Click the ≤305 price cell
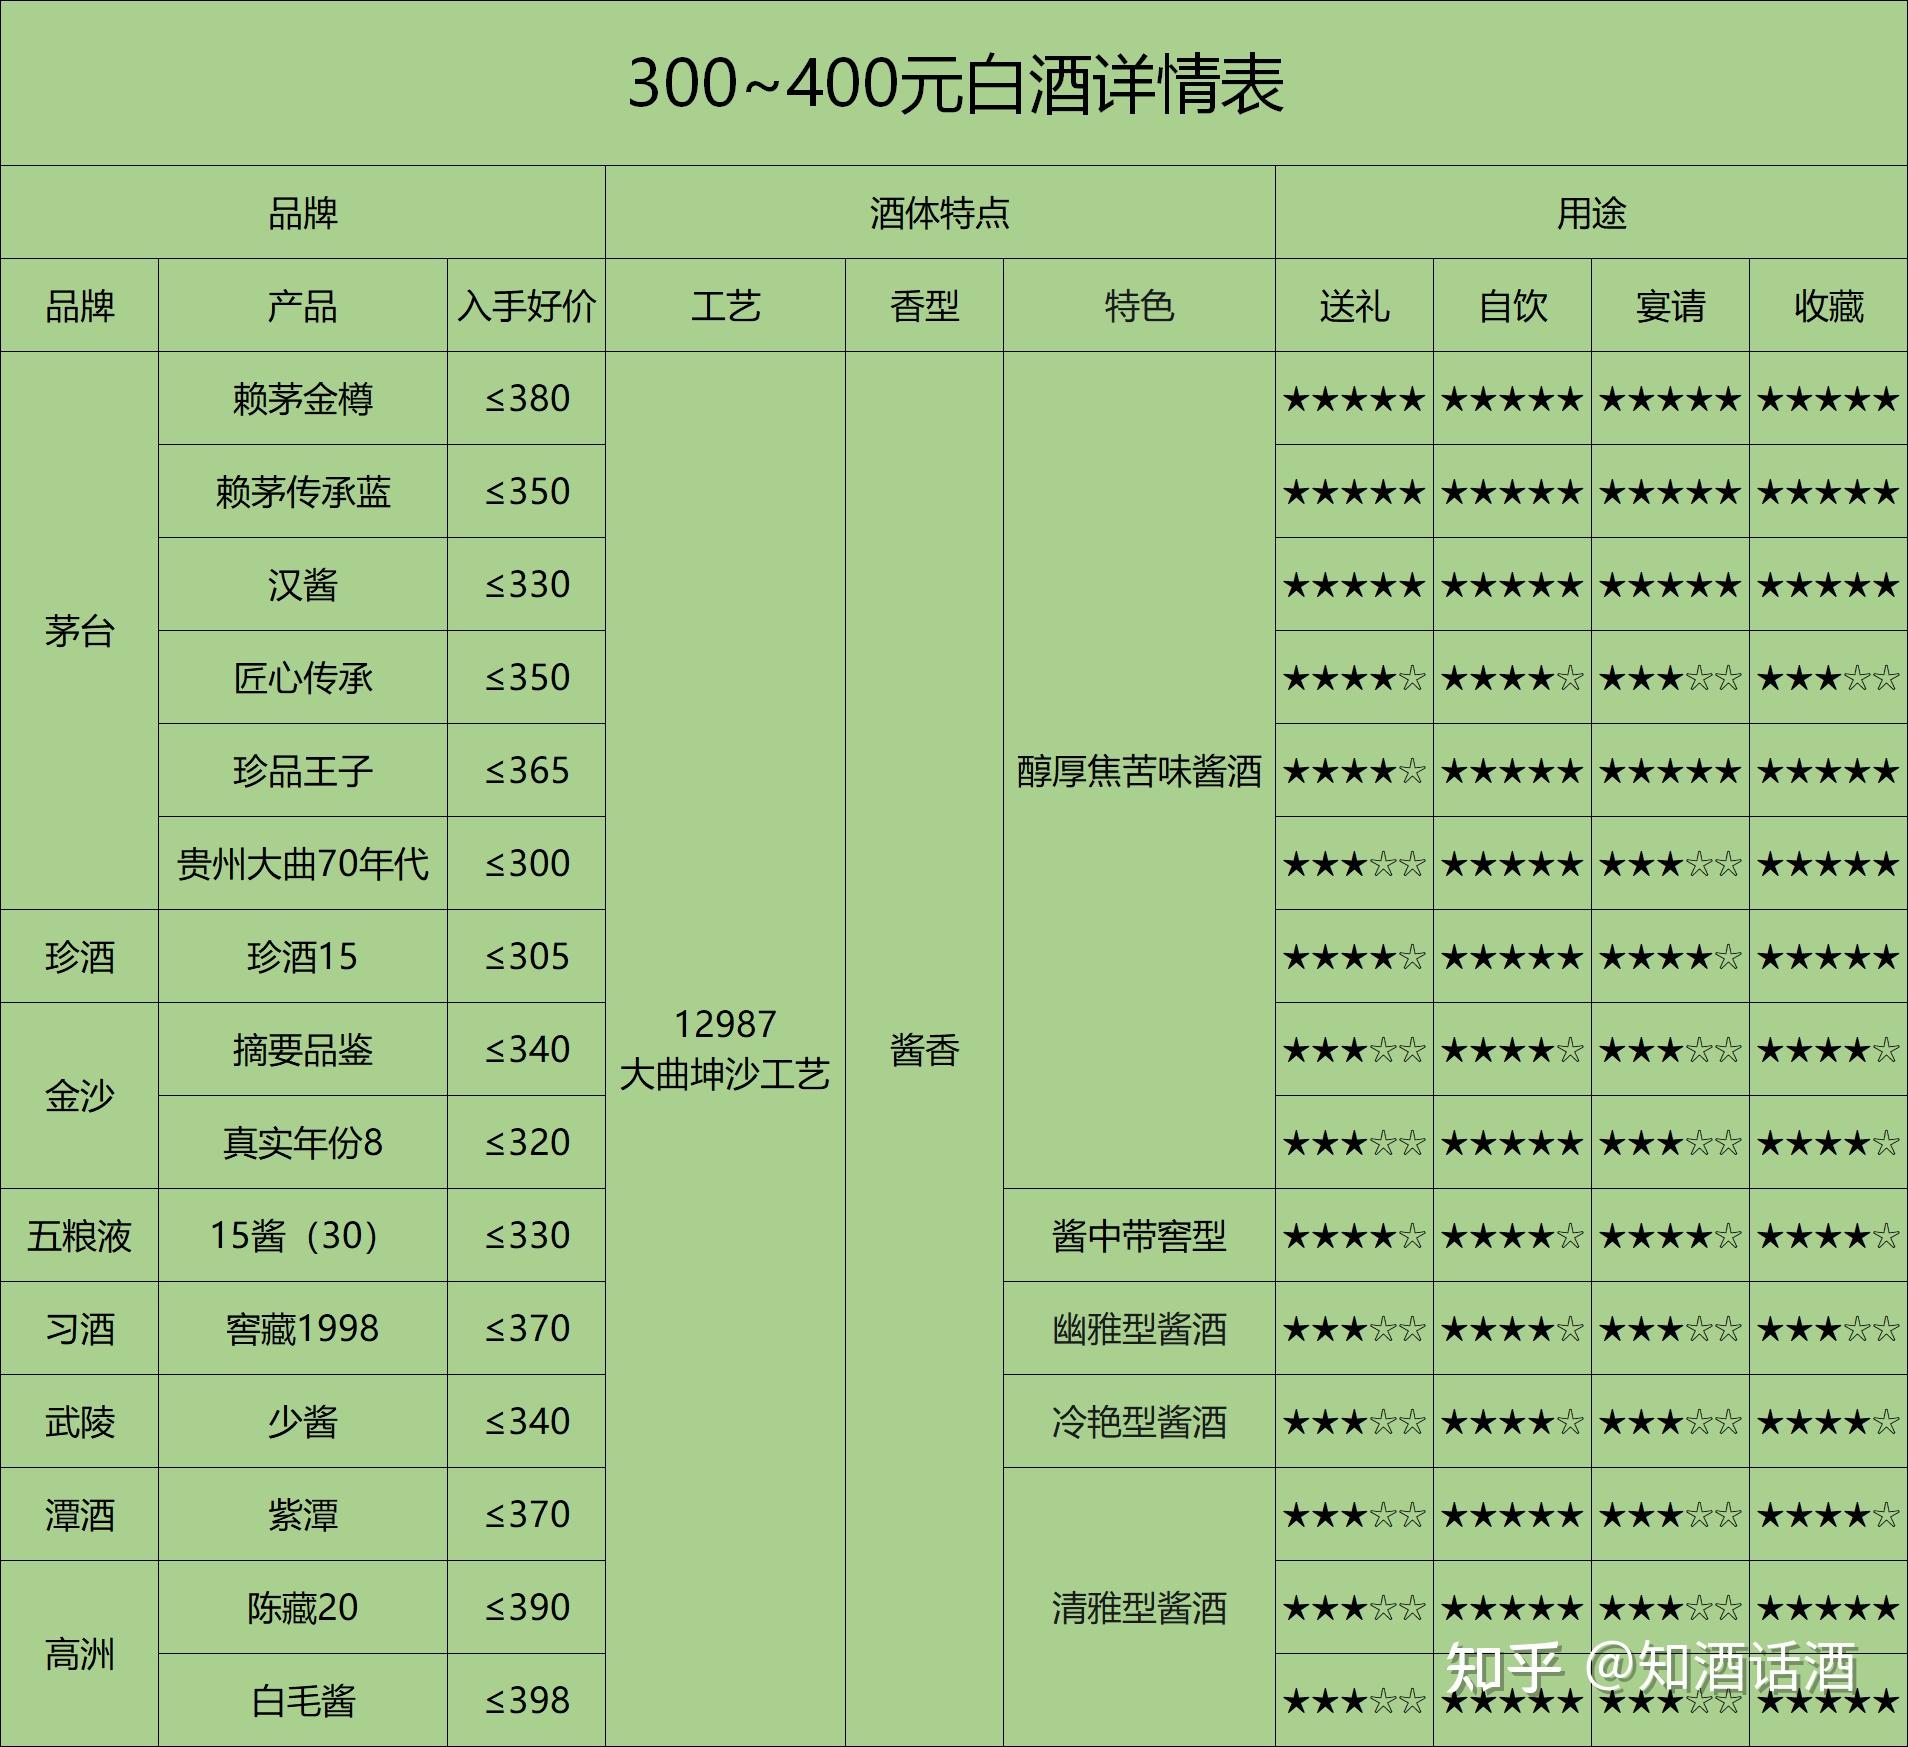This screenshot has width=1908, height=1747. click(526, 956)
